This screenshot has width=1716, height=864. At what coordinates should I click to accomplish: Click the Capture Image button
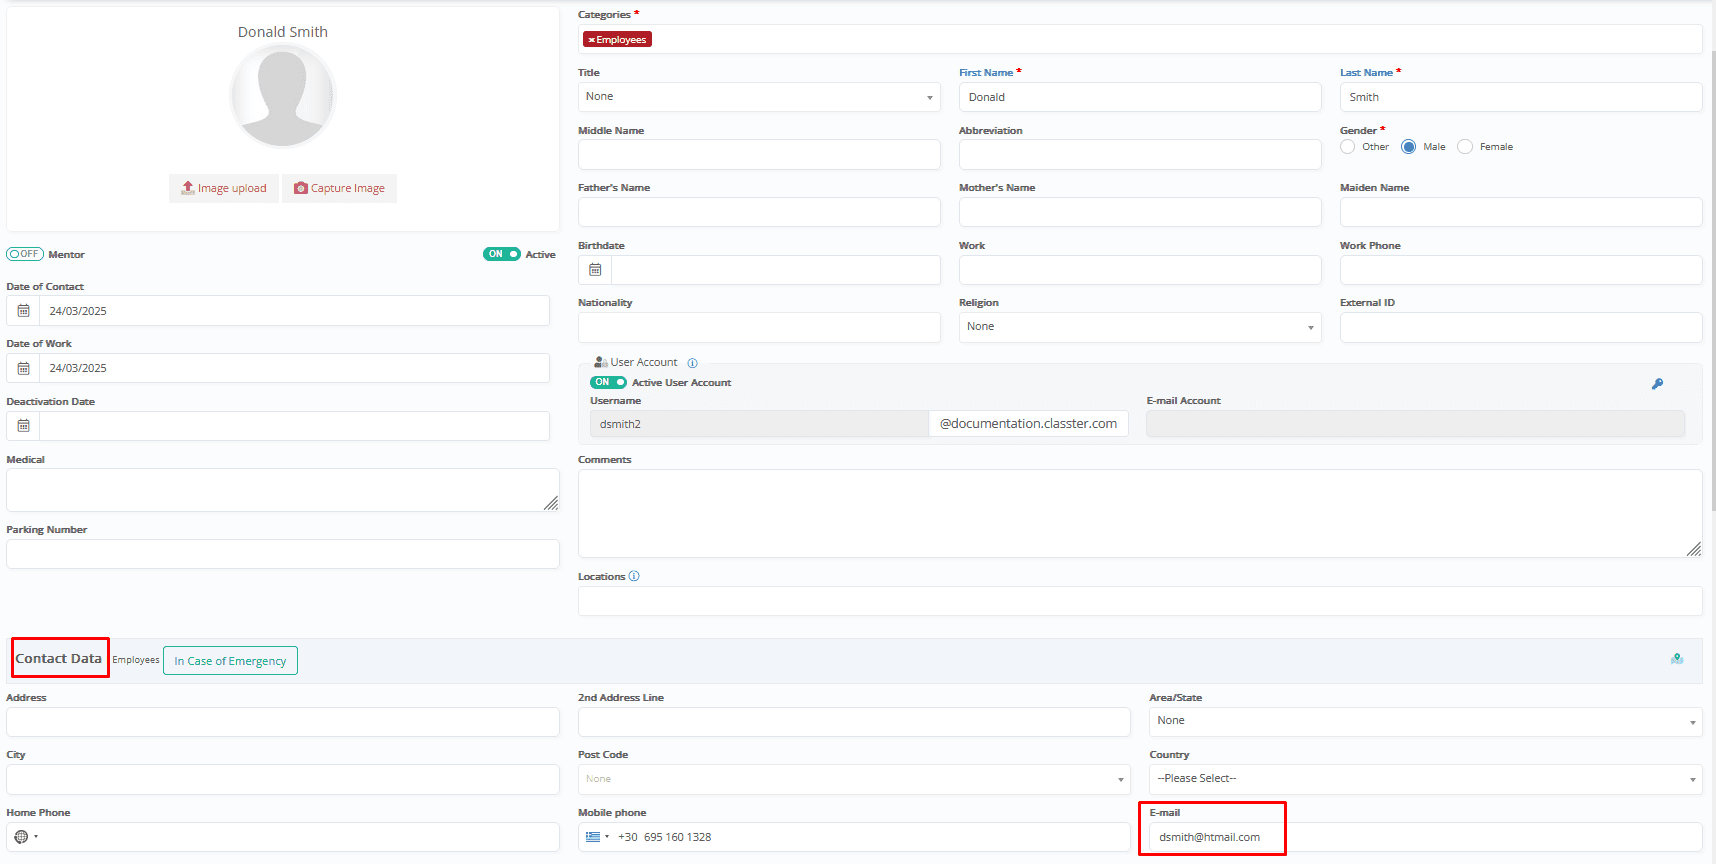click(339, 188)
